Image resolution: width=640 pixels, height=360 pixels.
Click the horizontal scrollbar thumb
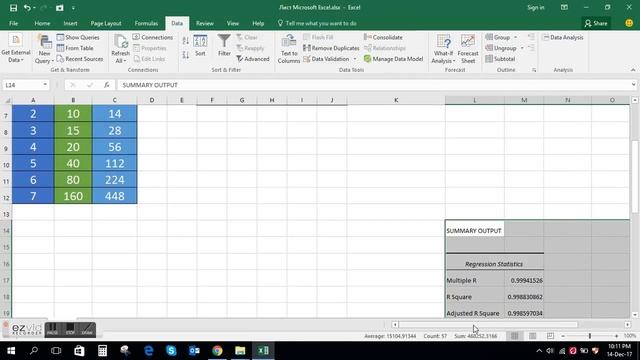[488, 324]
